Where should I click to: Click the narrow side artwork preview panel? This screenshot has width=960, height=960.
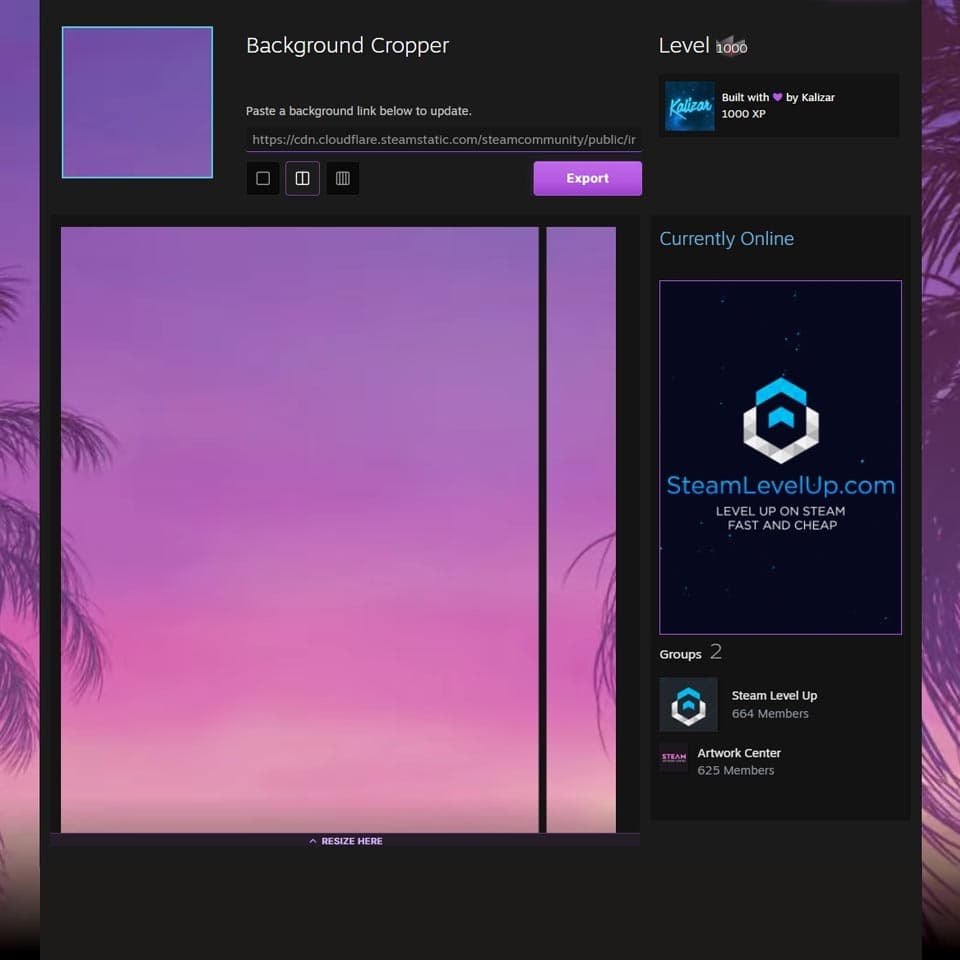click(x=581, y=530)
